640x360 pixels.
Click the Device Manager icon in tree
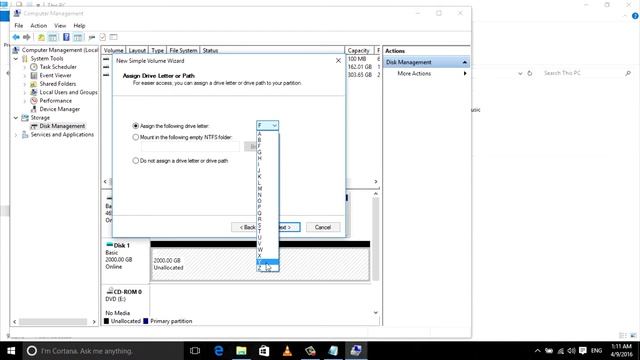[34, 109]
